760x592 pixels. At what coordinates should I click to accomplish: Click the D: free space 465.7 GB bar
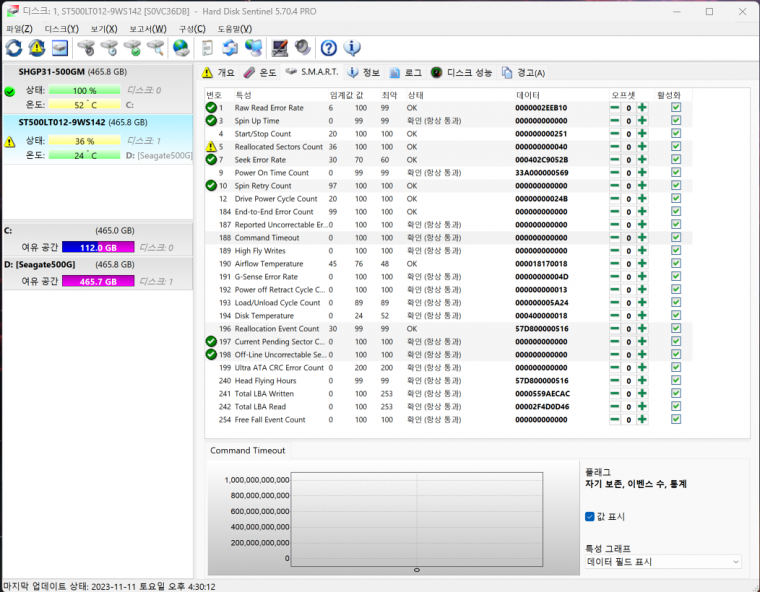98,281
